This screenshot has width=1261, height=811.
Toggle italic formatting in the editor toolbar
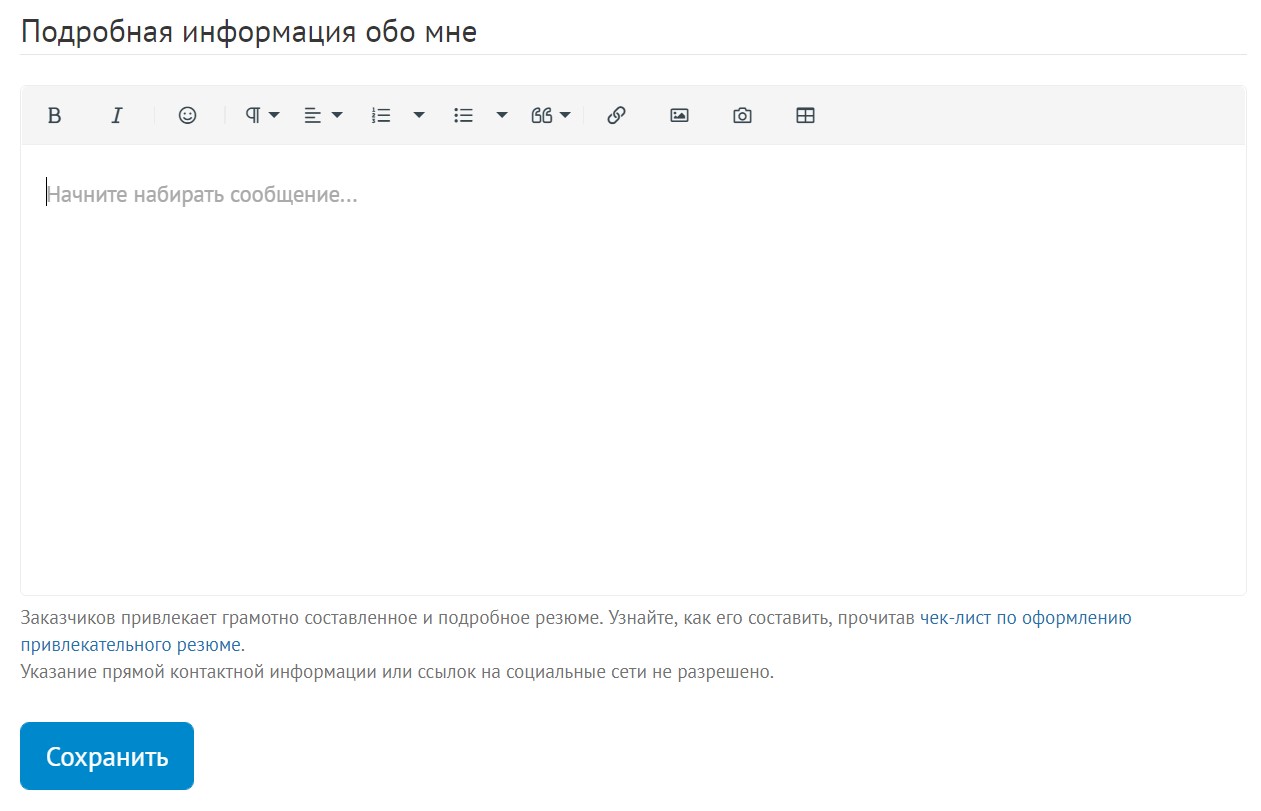[x=117, y=115]
